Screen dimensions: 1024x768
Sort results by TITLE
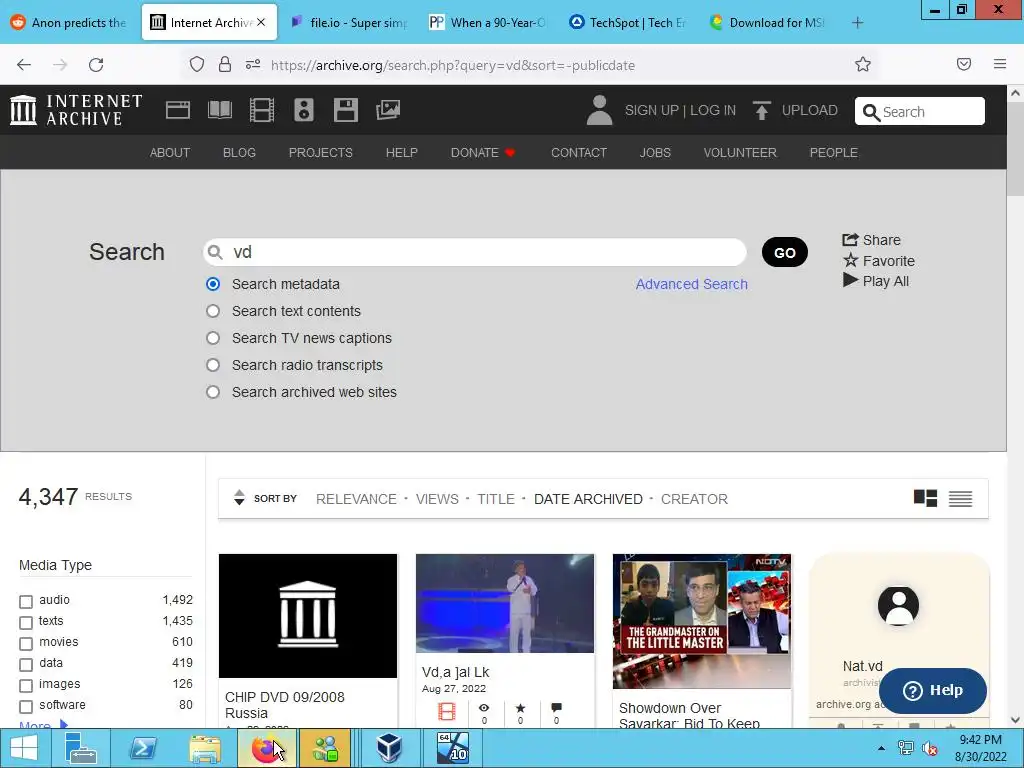(x=496, y=499)
